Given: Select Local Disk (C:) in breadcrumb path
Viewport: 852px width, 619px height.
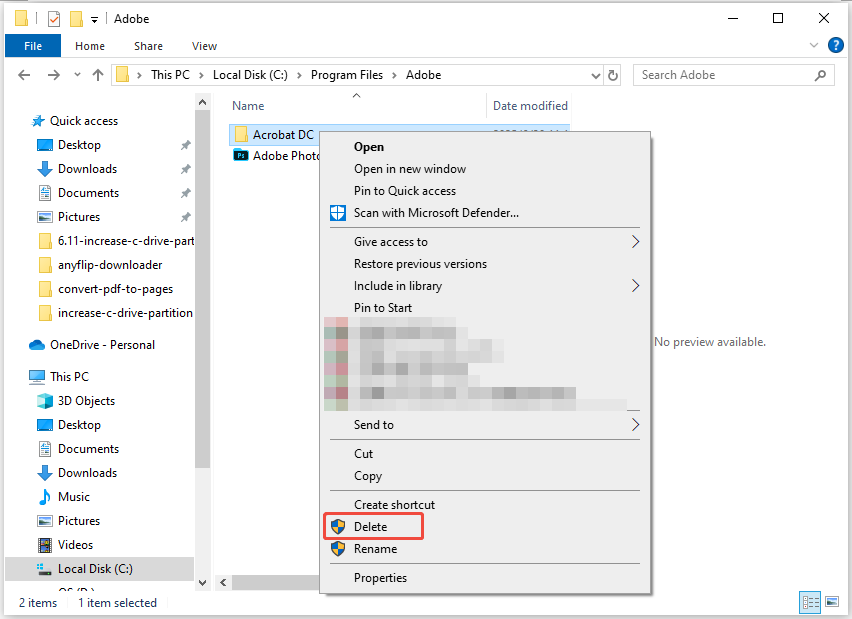Looking at the screenshot, I should click(250, 75).
